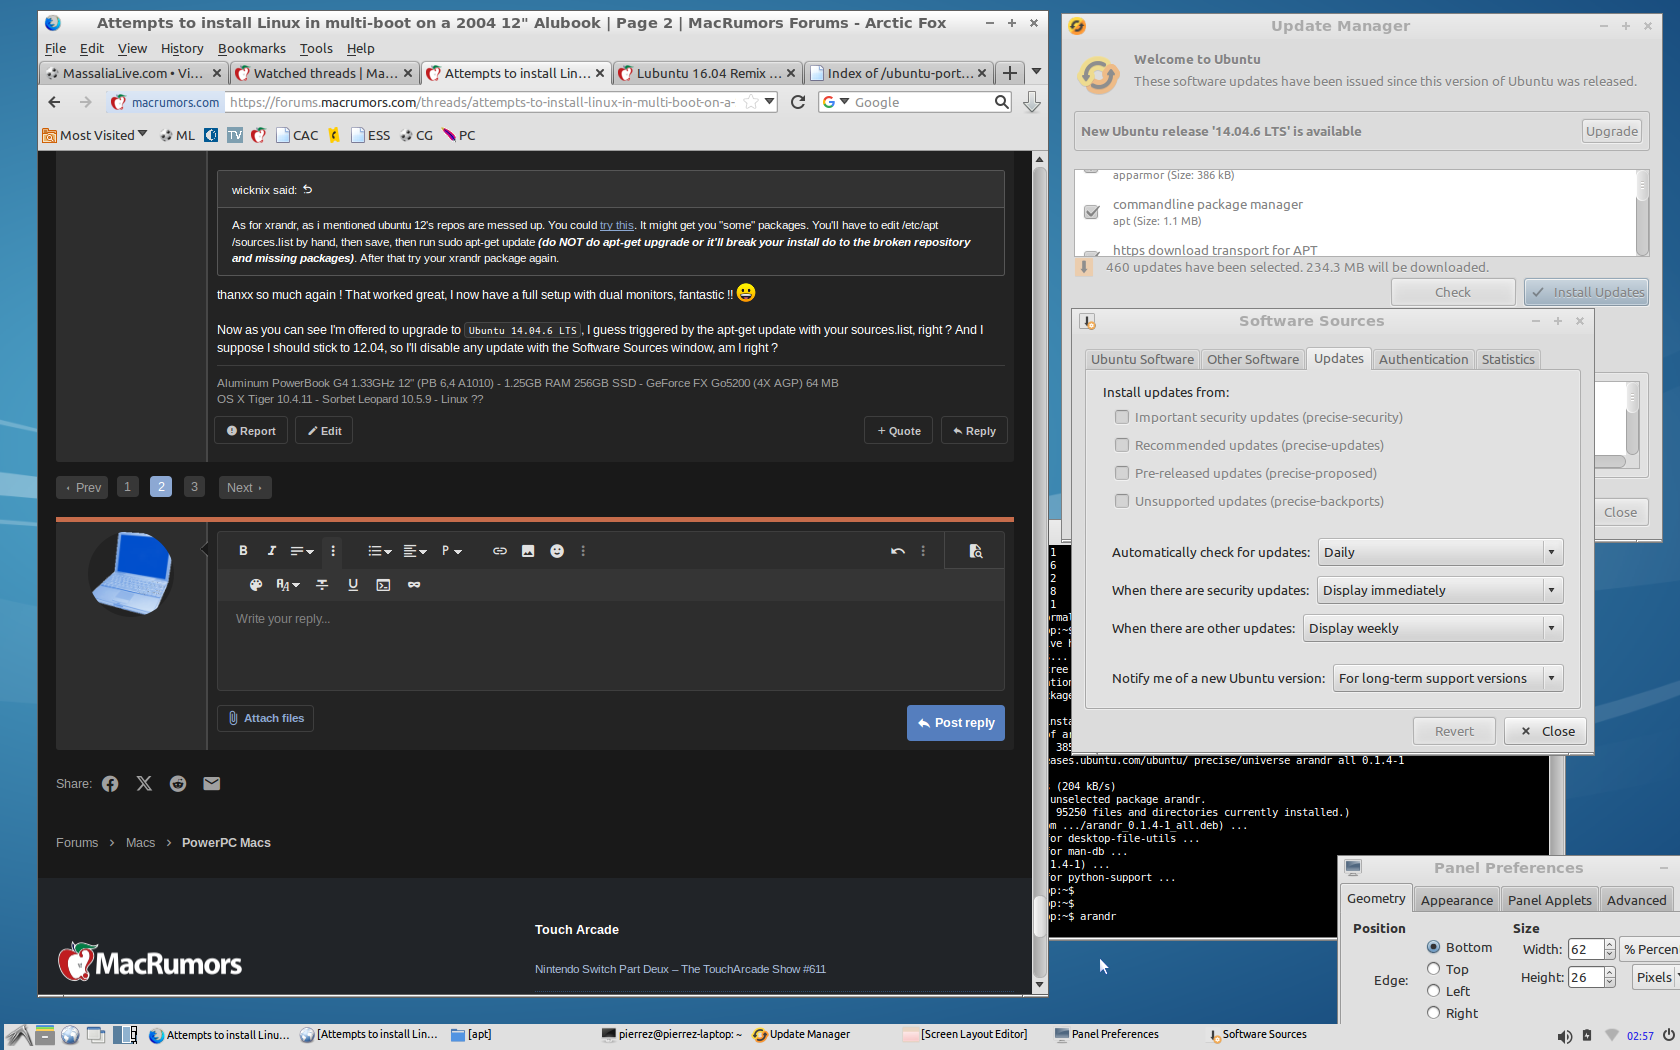
Task: Toggle italic formatting in reply editor
Action: (x=271, y=551)
